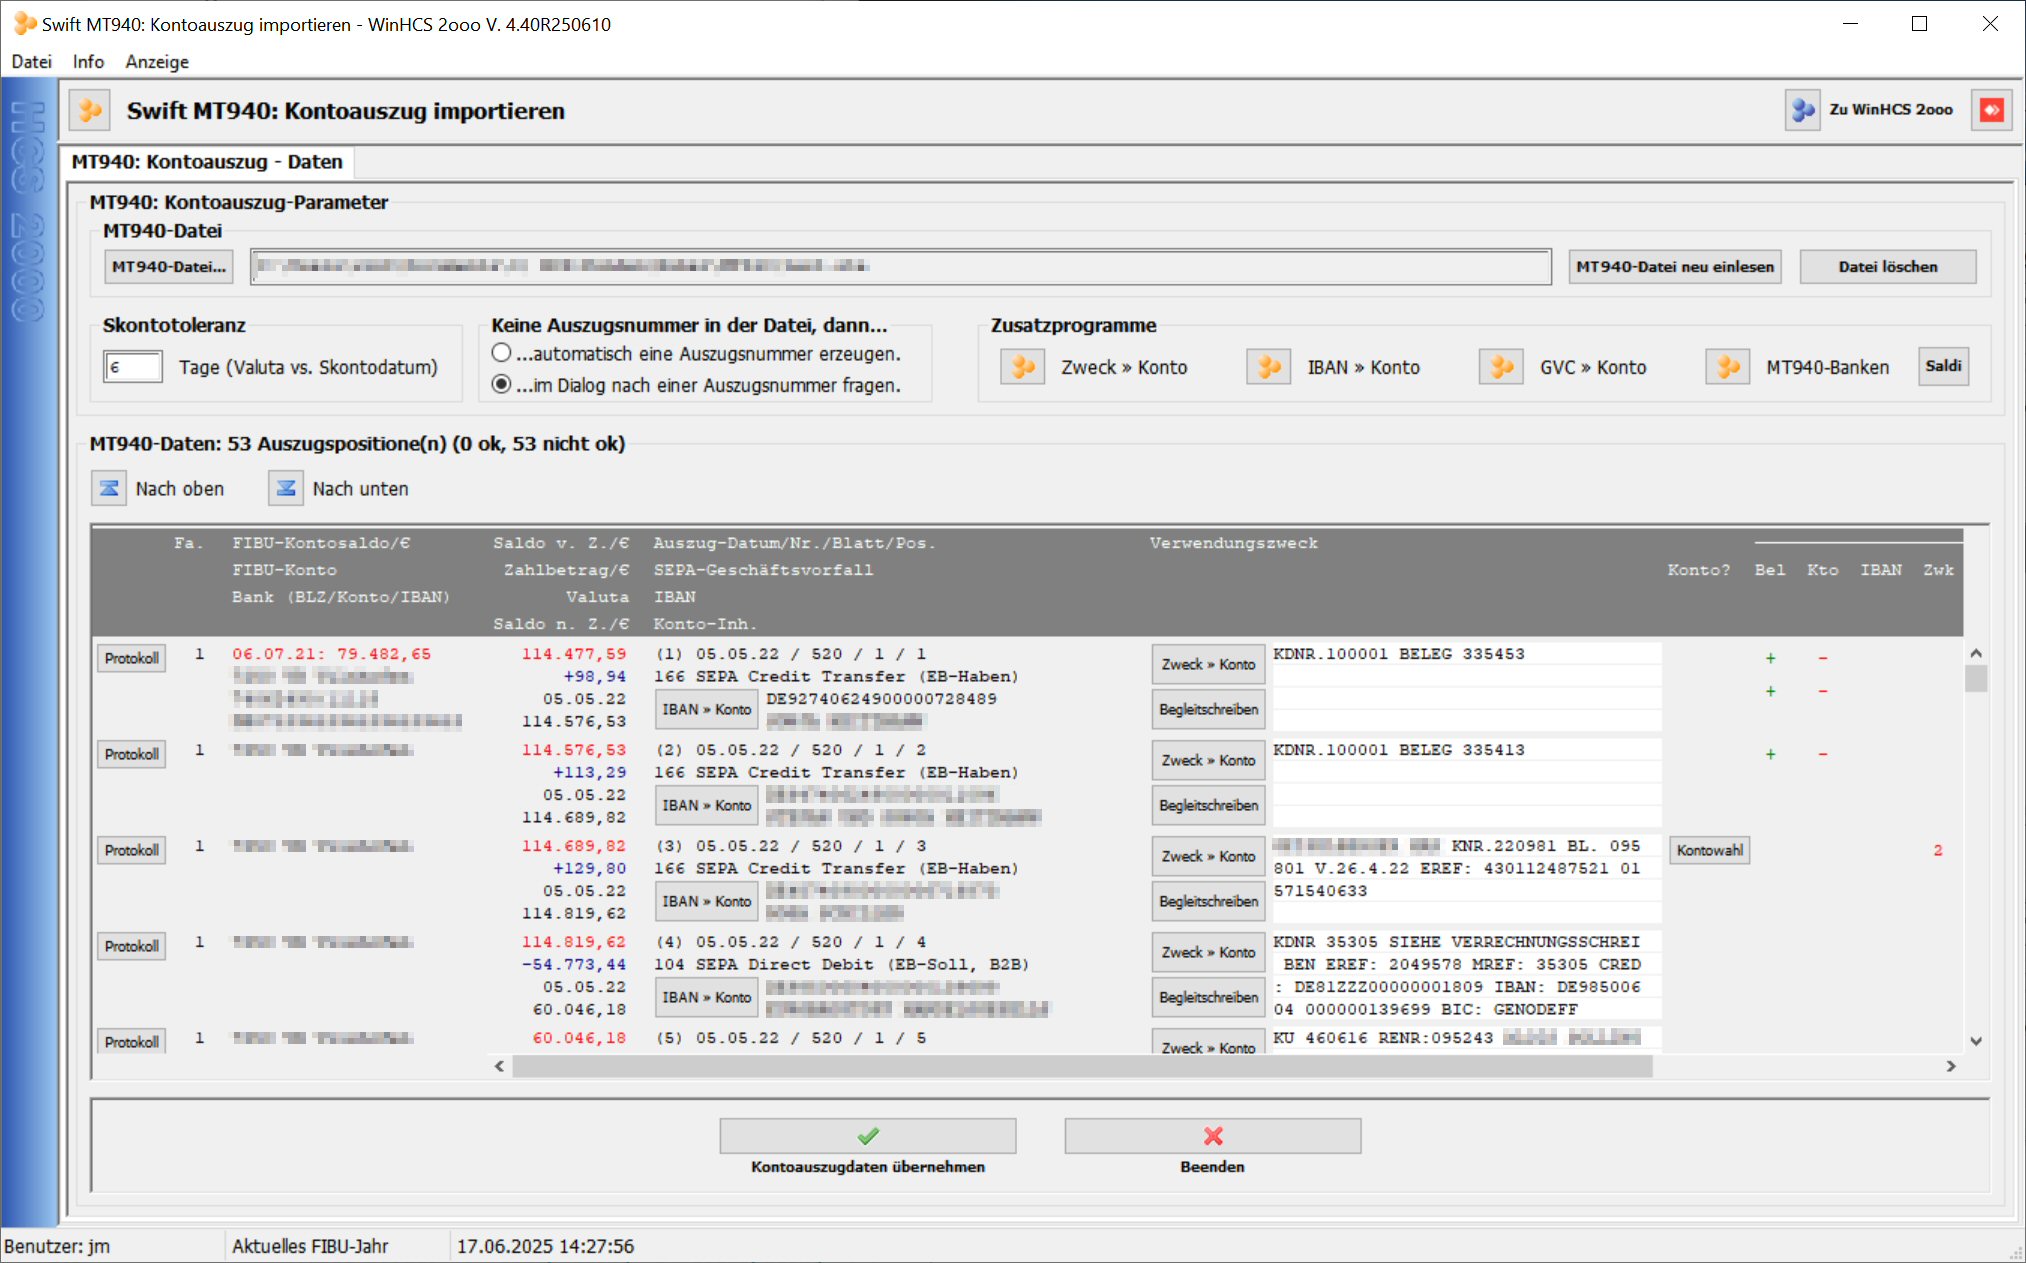2026x1263 pixels.
Task: Select the MT940: Kontoauszug - Daten tab
Action: pos(206,161)
